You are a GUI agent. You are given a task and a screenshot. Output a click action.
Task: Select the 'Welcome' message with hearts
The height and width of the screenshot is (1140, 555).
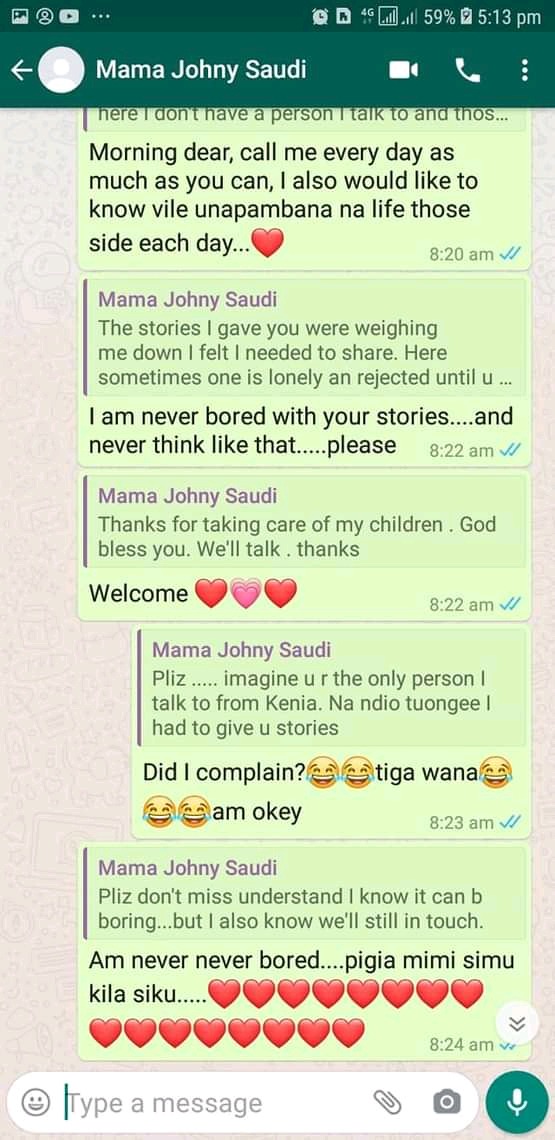[305, 545]
